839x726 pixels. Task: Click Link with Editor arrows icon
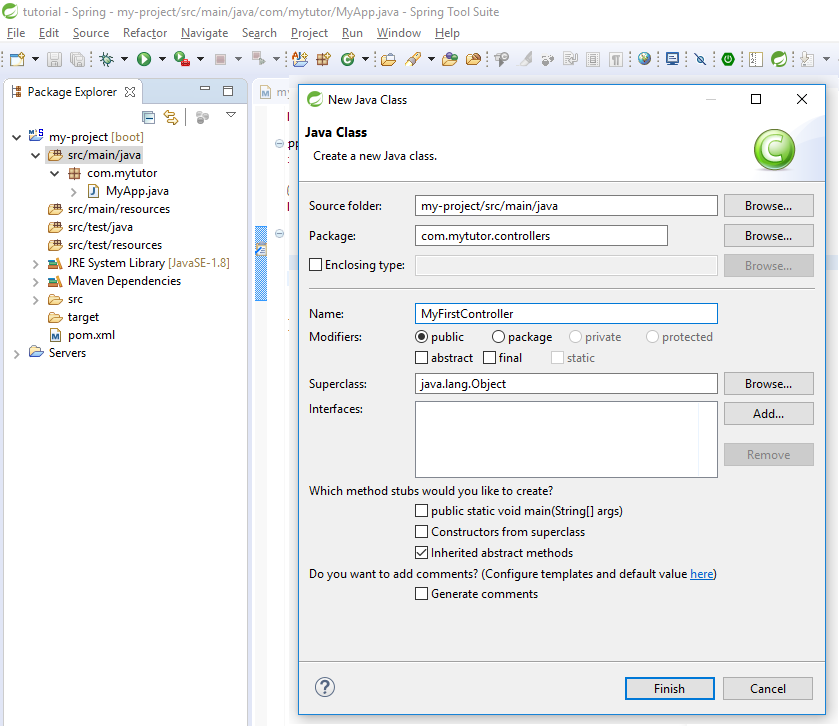[171, 117]
